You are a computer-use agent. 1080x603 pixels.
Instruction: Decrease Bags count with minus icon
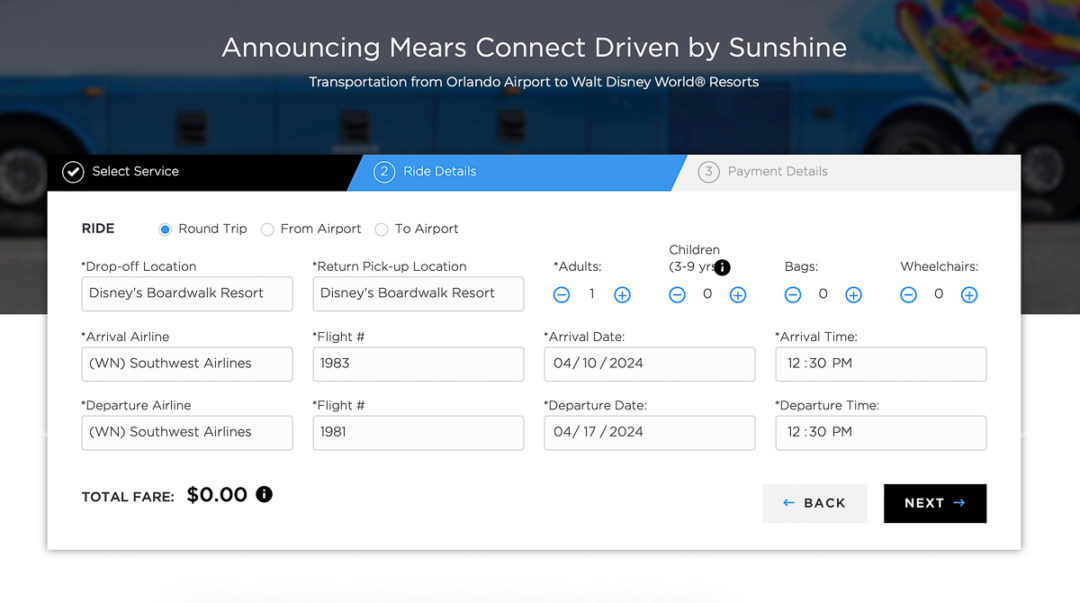click(793, 294)
